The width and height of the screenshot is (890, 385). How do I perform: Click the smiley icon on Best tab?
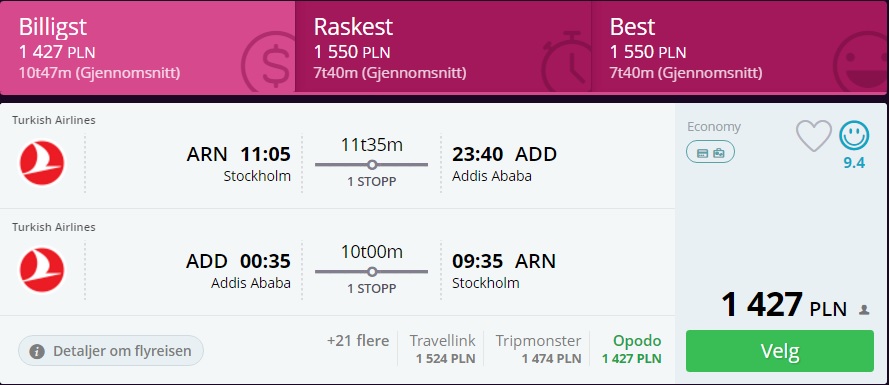click(860, 61)
